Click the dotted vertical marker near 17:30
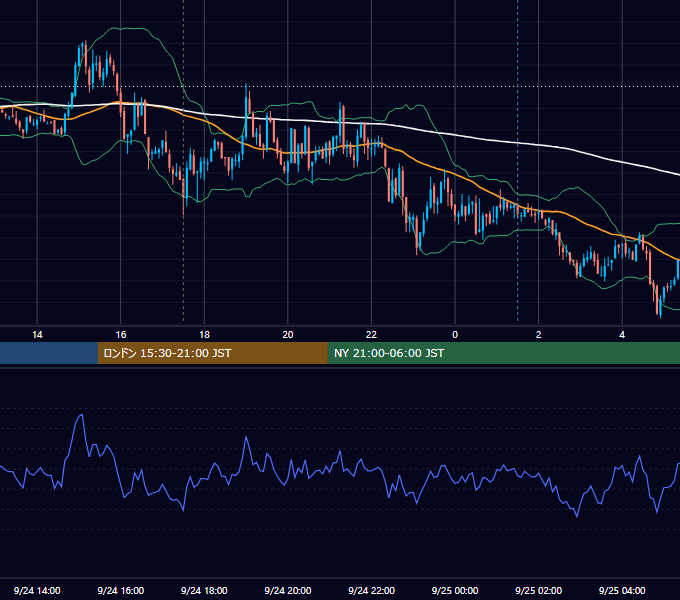The height and width of the screenshot is (600, 680). click(183, 160)
